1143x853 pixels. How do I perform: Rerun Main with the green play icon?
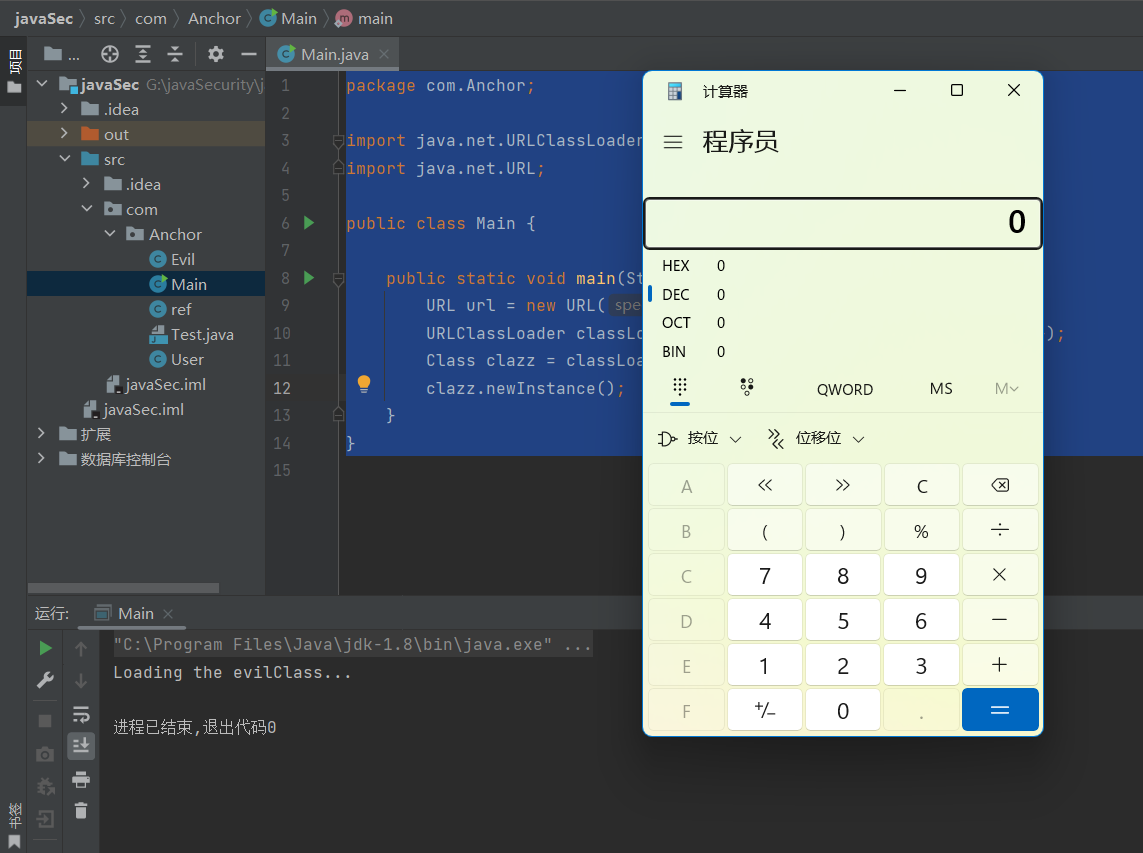[45, 648]
